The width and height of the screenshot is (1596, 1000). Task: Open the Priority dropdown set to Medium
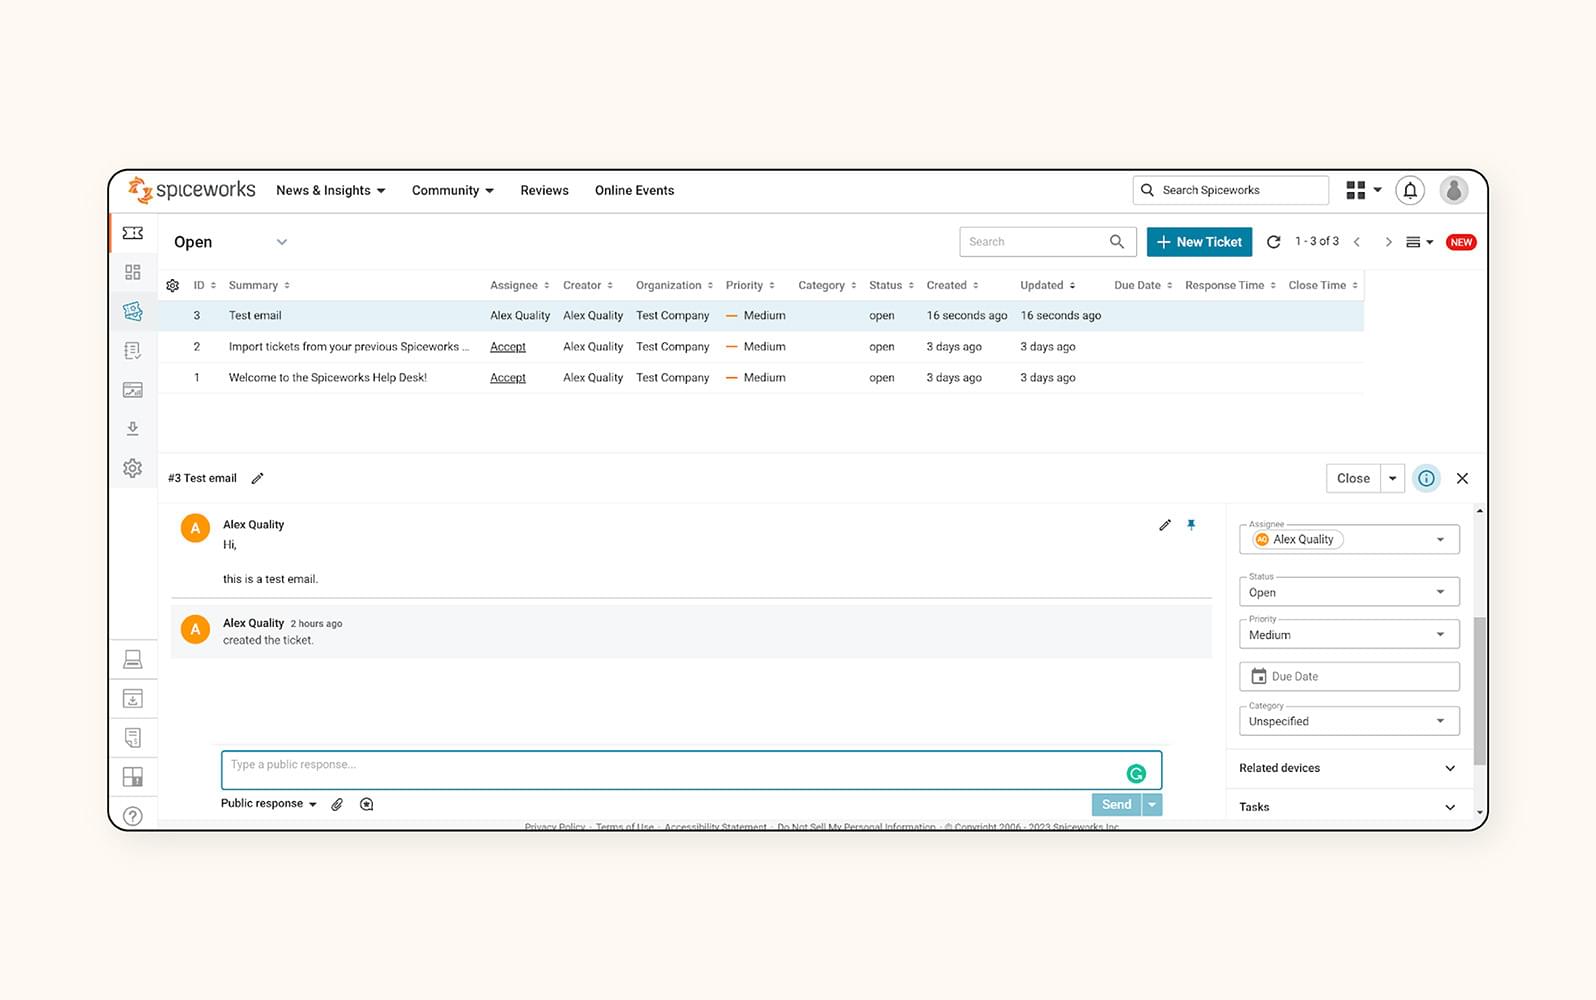[1349, 634]
